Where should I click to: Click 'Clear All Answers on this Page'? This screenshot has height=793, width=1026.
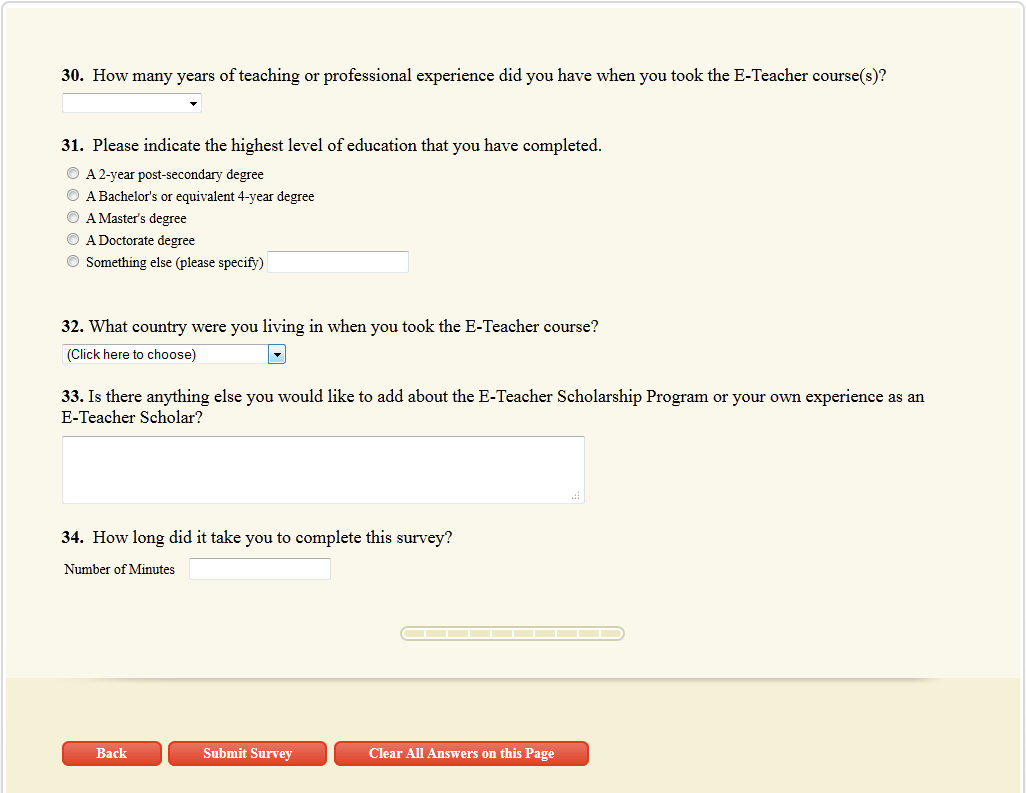pyautogui.click(x=461, y=753)
